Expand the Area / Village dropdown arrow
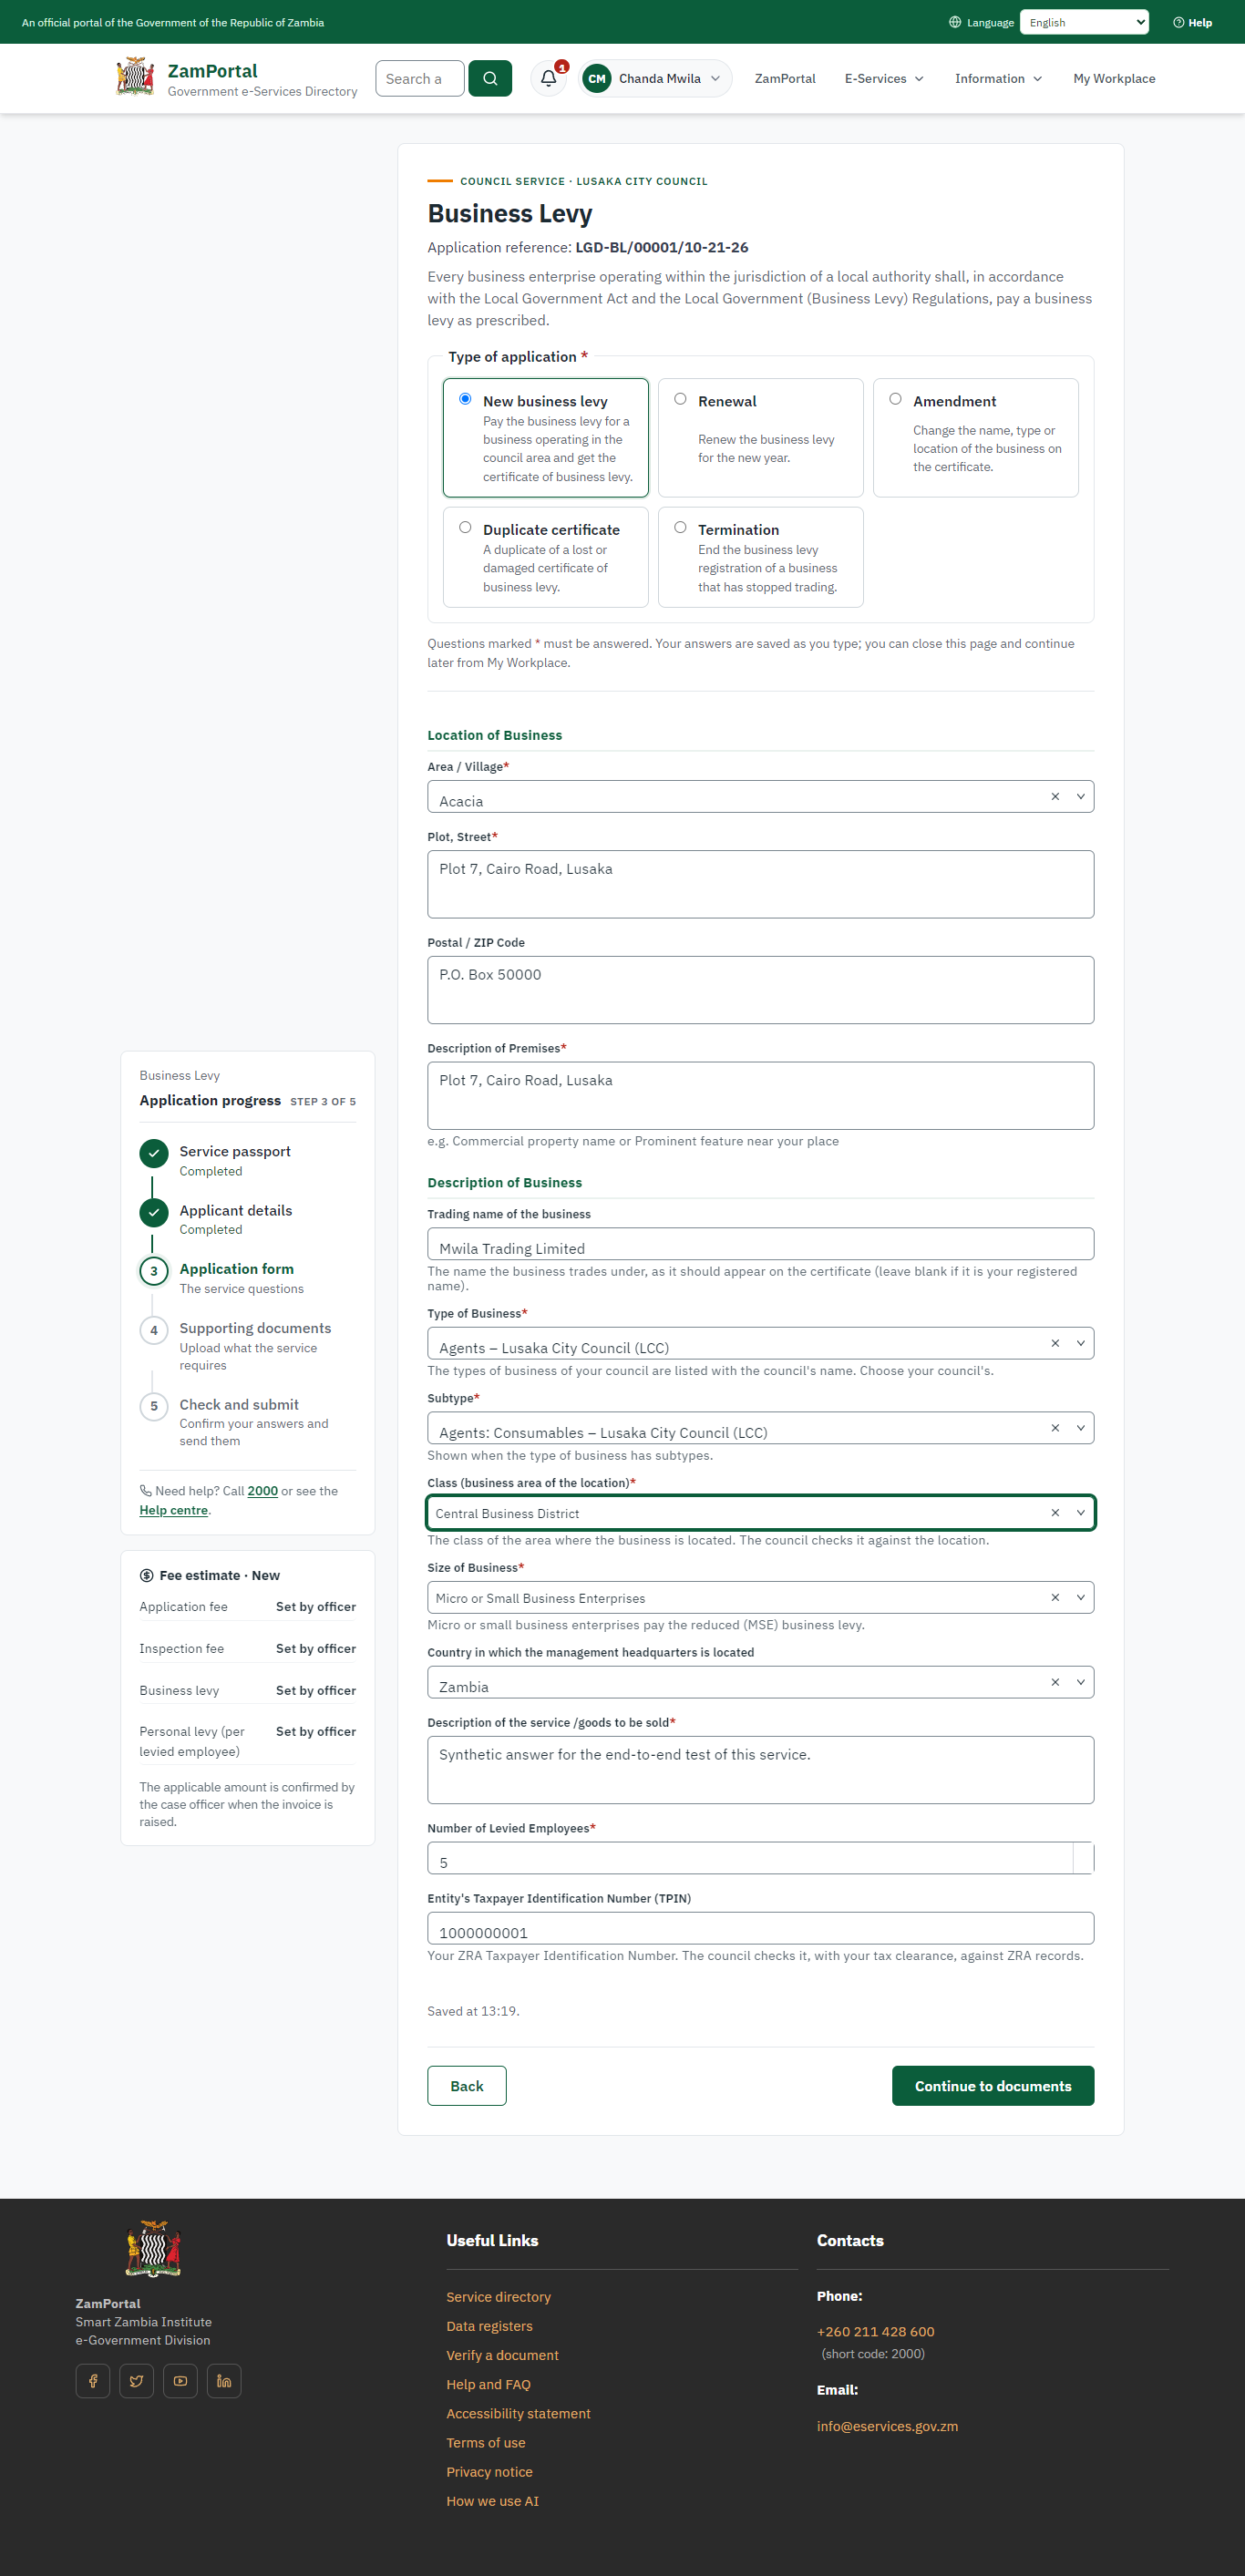The width and height of the screenshot is (1245, 2576). click(1081, 796)
